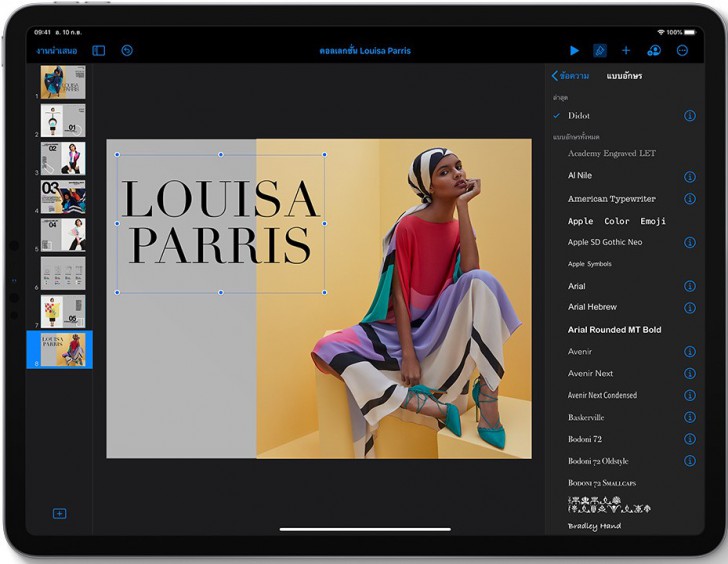This screenshot has width=728, height=564.
Task: Choose the Arial font from the list
Action: (x=577, y=286)
